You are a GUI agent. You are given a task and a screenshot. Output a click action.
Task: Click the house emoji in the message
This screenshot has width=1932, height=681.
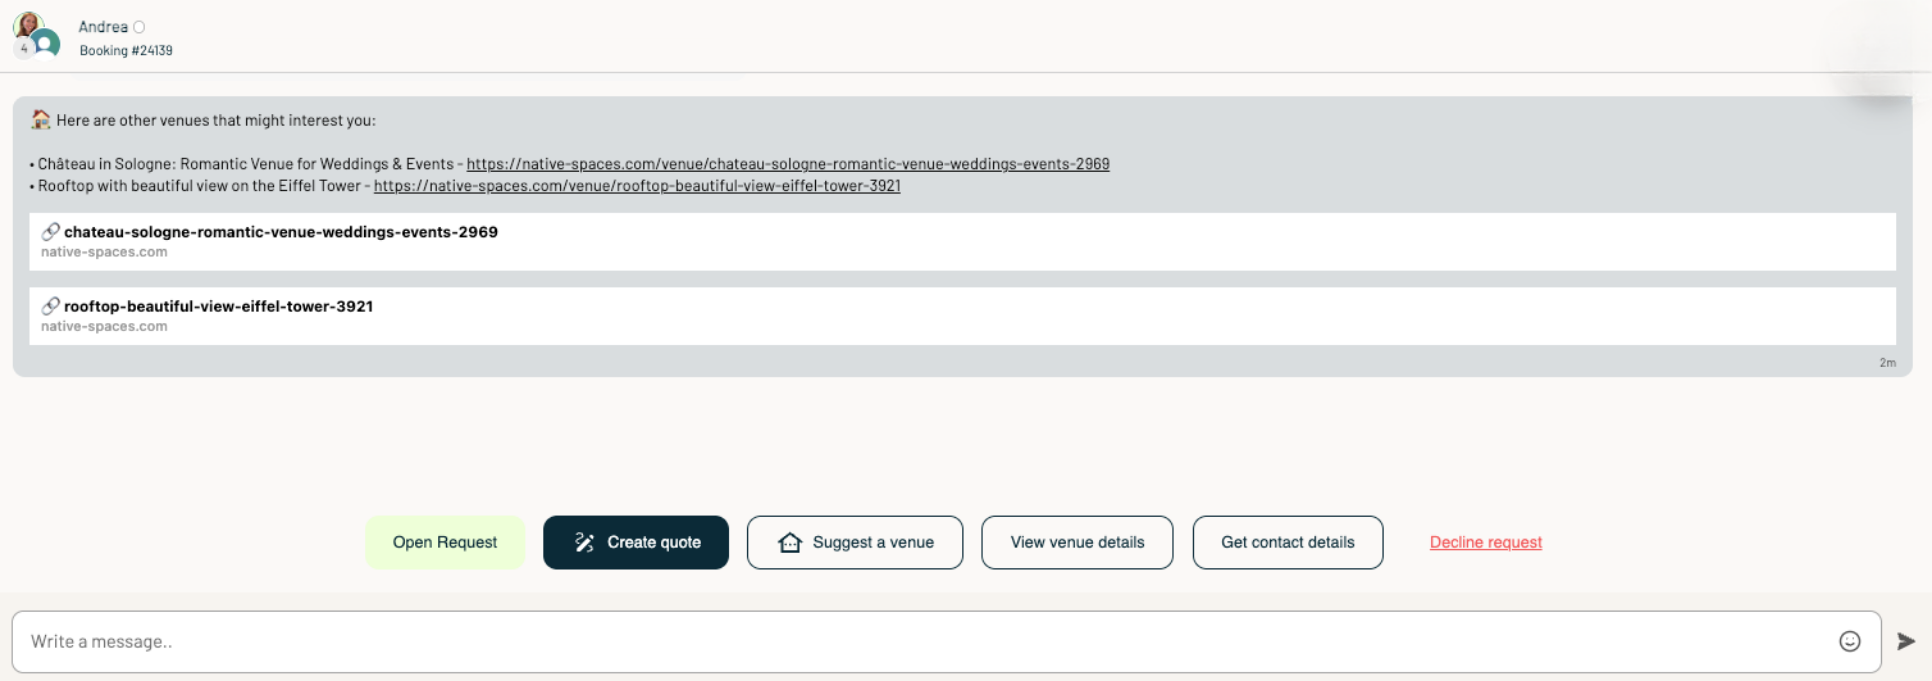tap(40, 120)
